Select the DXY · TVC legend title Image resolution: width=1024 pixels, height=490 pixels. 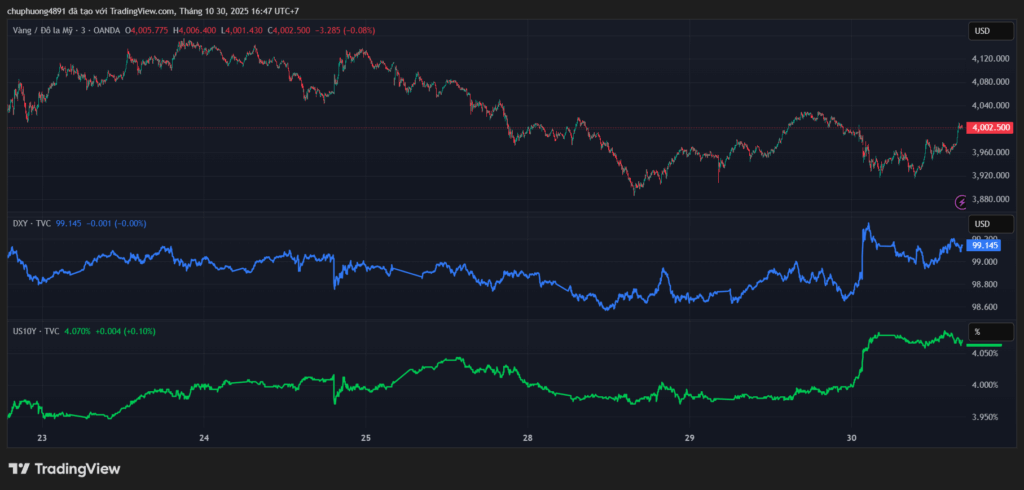click(x=30, y=223)
